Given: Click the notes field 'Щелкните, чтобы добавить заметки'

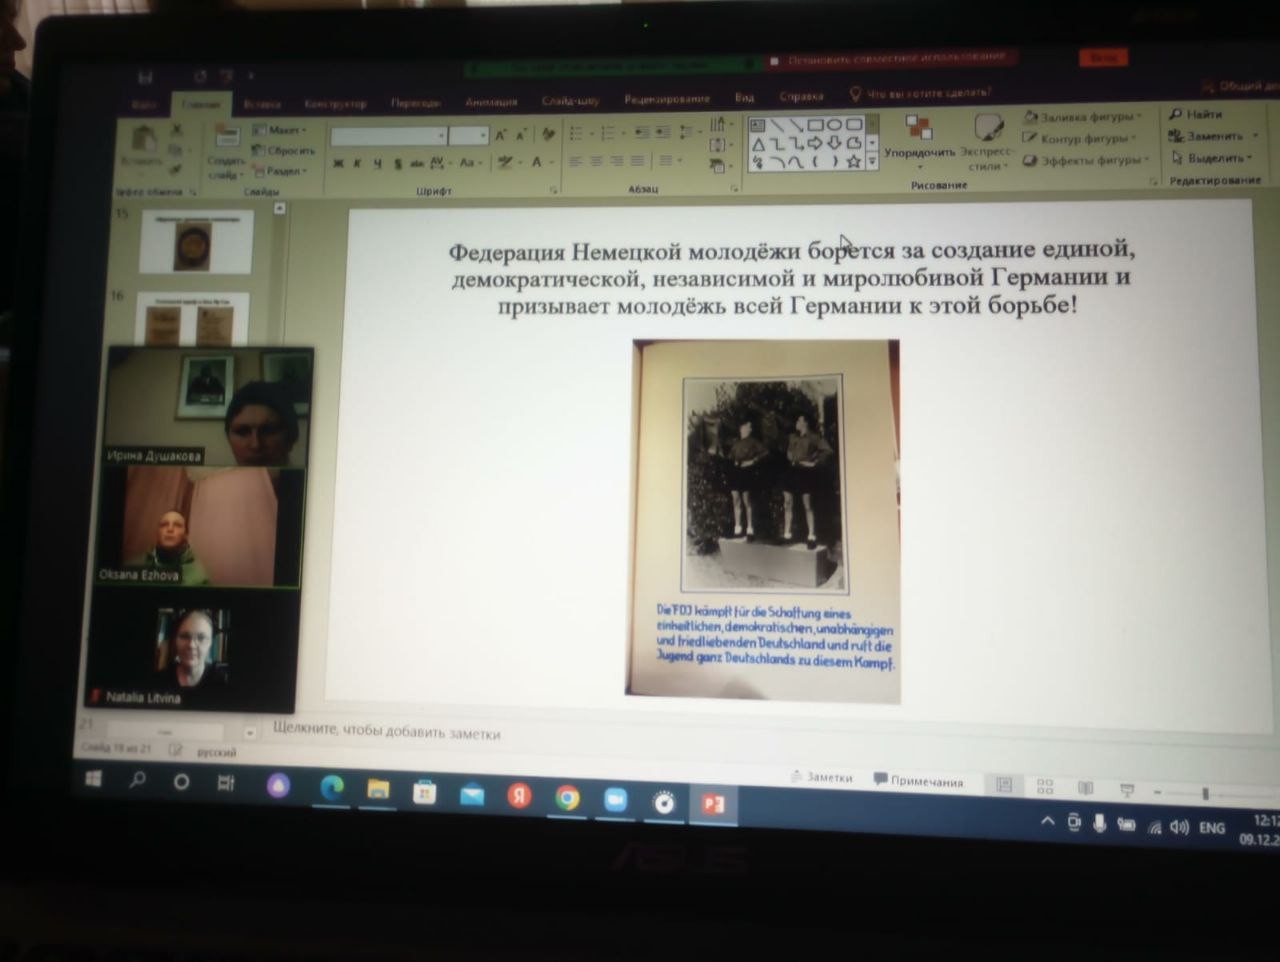Looking at the screenshot, I should click(x=387, y=731).
